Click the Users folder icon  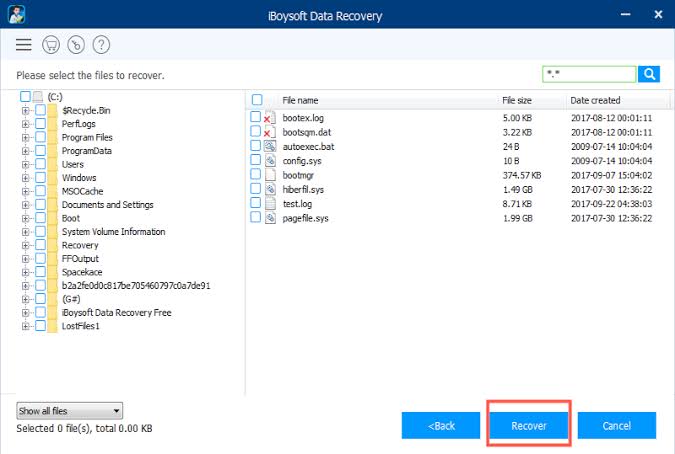[x=53, y=164]
